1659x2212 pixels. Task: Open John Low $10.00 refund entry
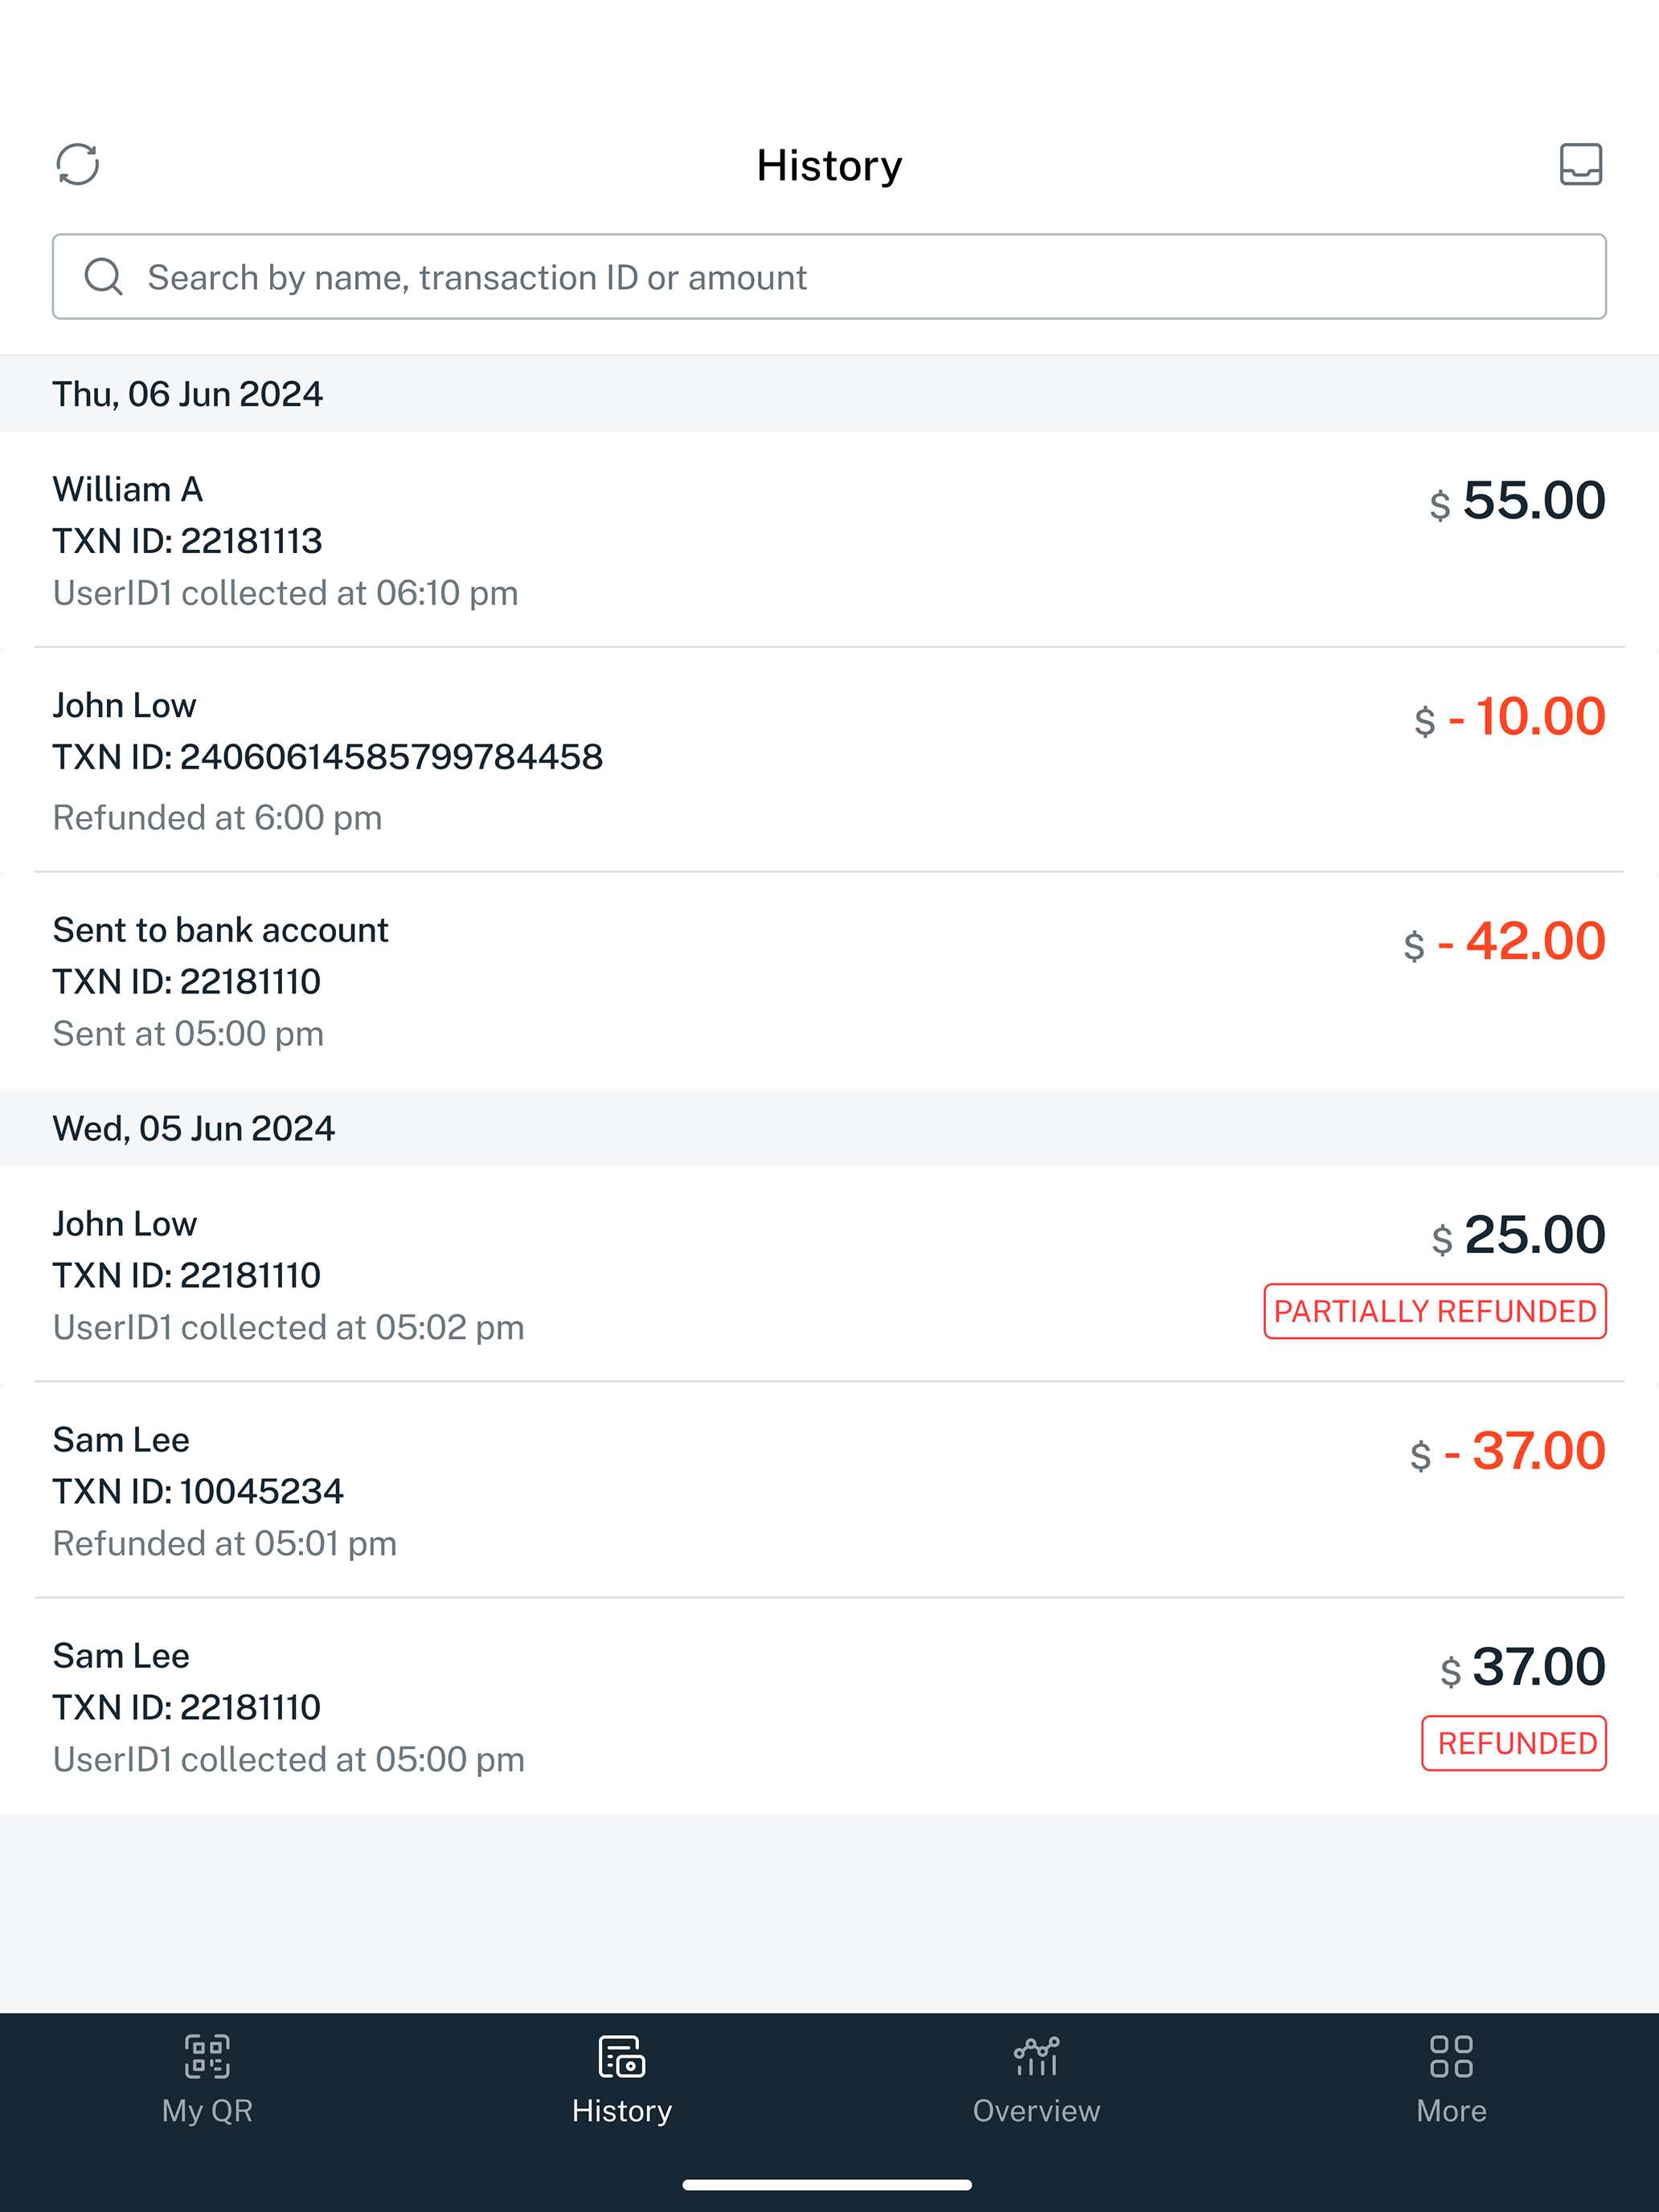click(829, 760)
